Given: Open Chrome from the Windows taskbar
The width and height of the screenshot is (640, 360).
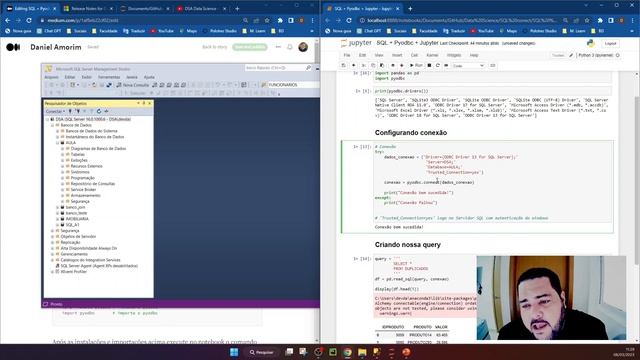Looking at the screenshot, I should click(x=347, y=352).
